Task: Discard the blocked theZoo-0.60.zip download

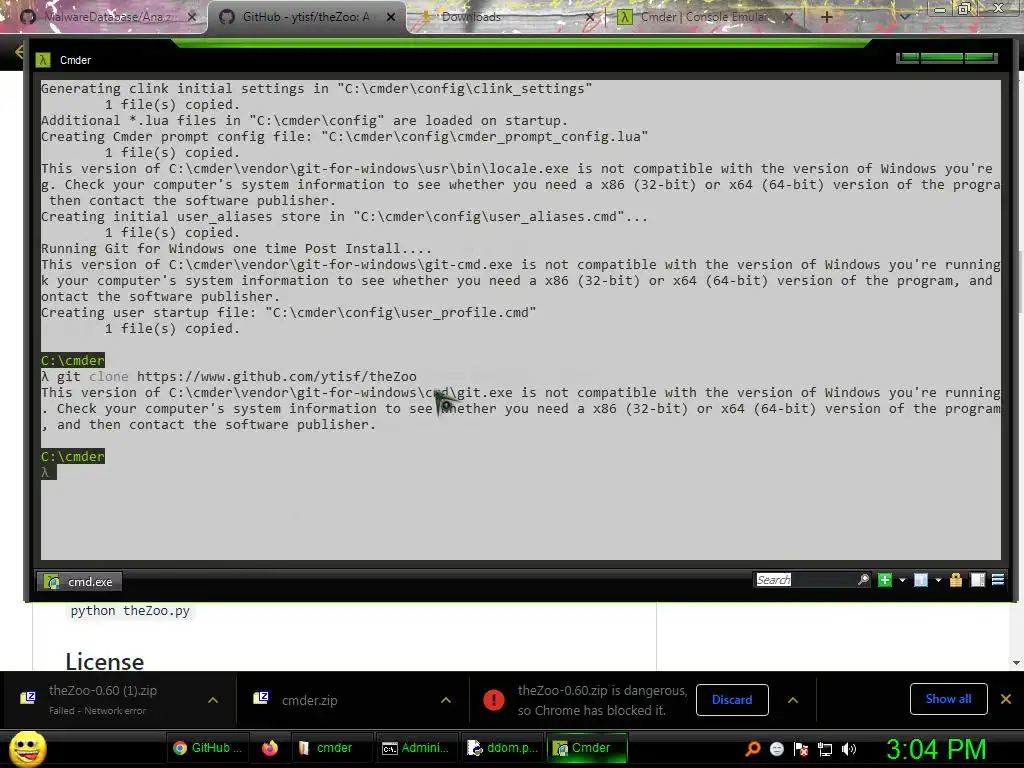Action: 732,699
